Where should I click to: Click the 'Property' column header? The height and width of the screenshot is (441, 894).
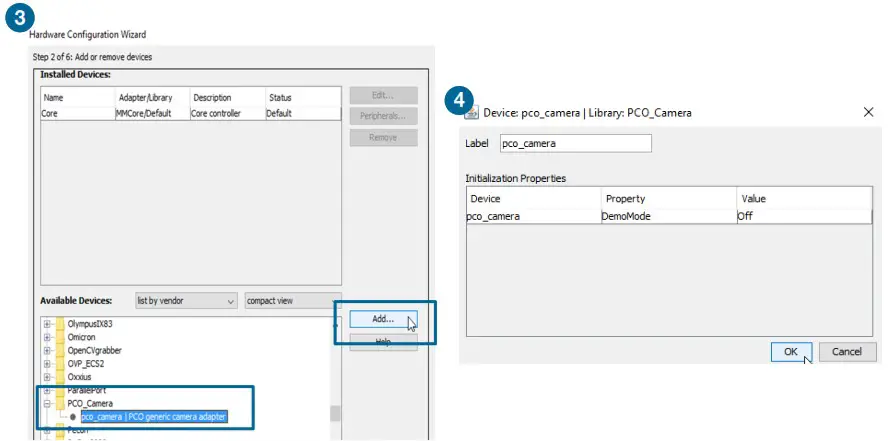tap(669, 199)
